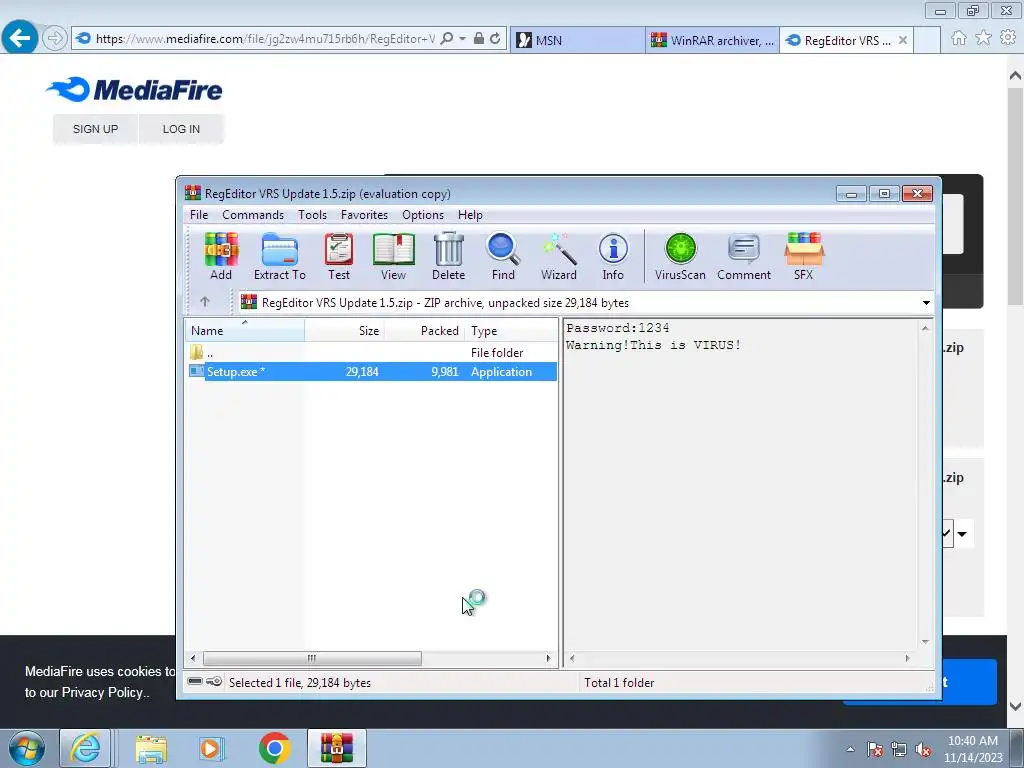Refresh the MediaFire page

pos(495,39)
